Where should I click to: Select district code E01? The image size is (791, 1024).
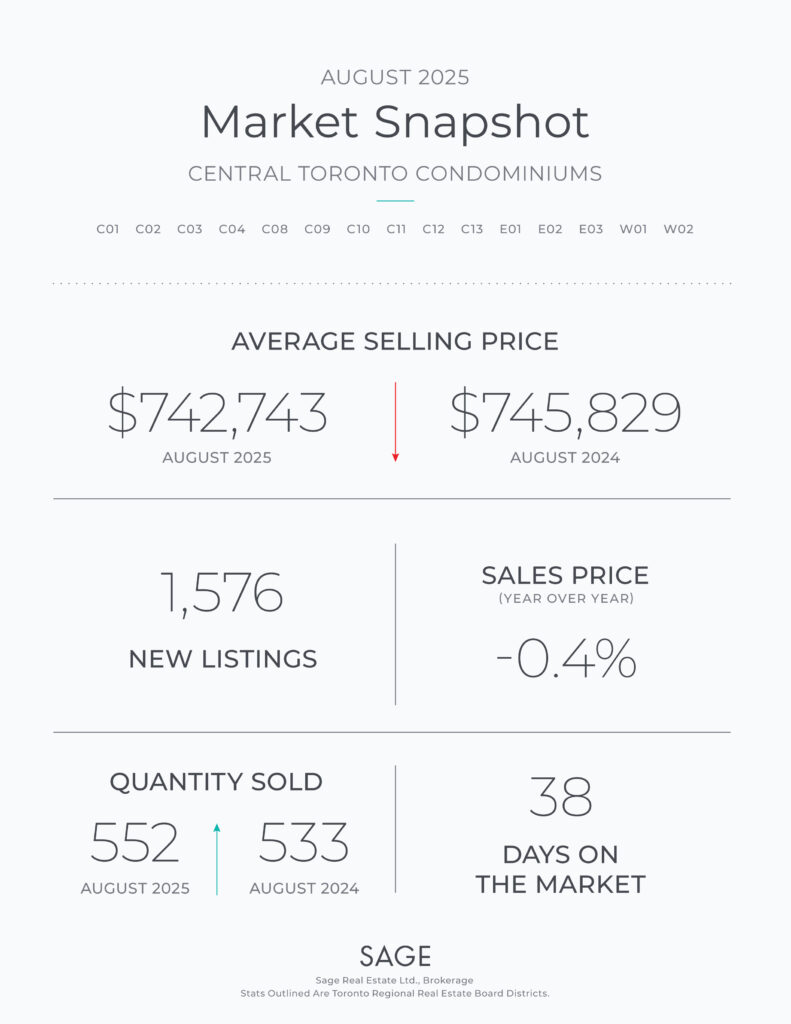tap(510, 229)
